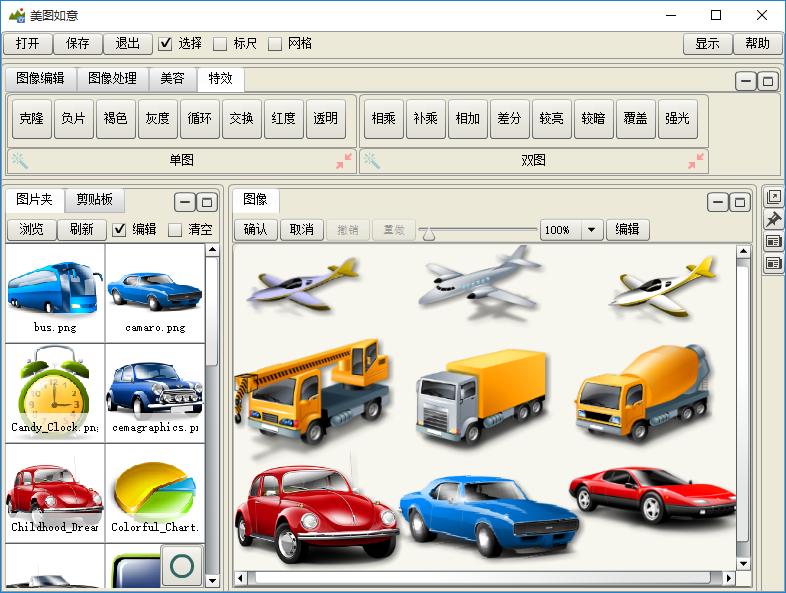The width and height of the screenshot is (786, 593).
Task: Click the collapse arrows icon in 双图 panel
Action: tap(696, 161)
